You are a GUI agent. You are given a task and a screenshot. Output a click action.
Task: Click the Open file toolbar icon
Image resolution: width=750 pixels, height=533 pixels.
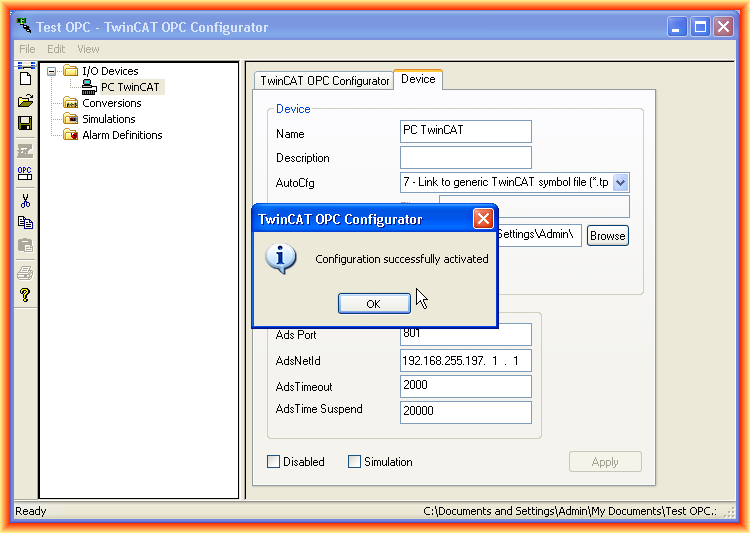[x=25, y=101]
